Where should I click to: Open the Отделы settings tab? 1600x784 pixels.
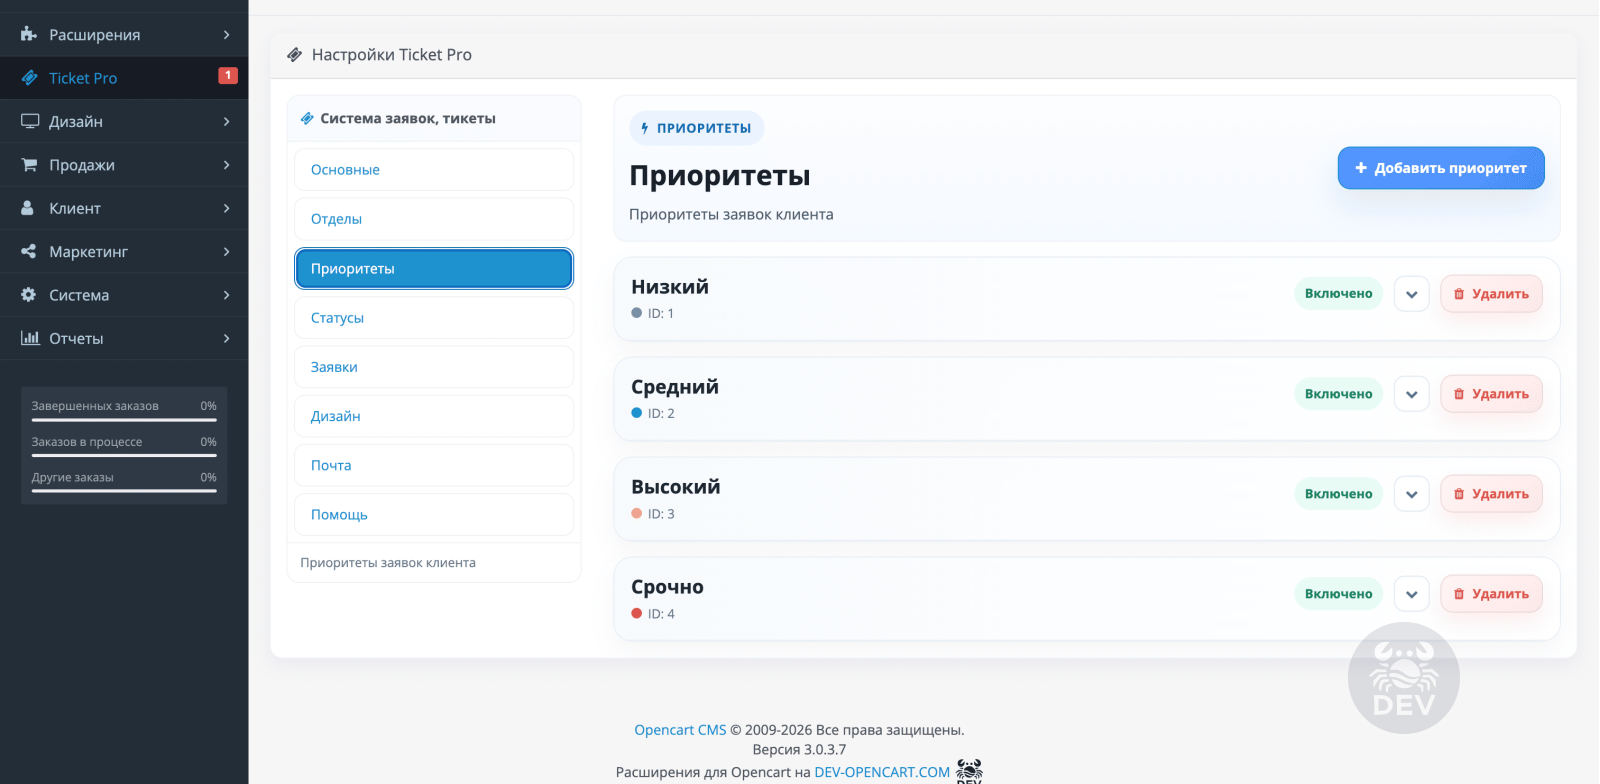point(434,219)
